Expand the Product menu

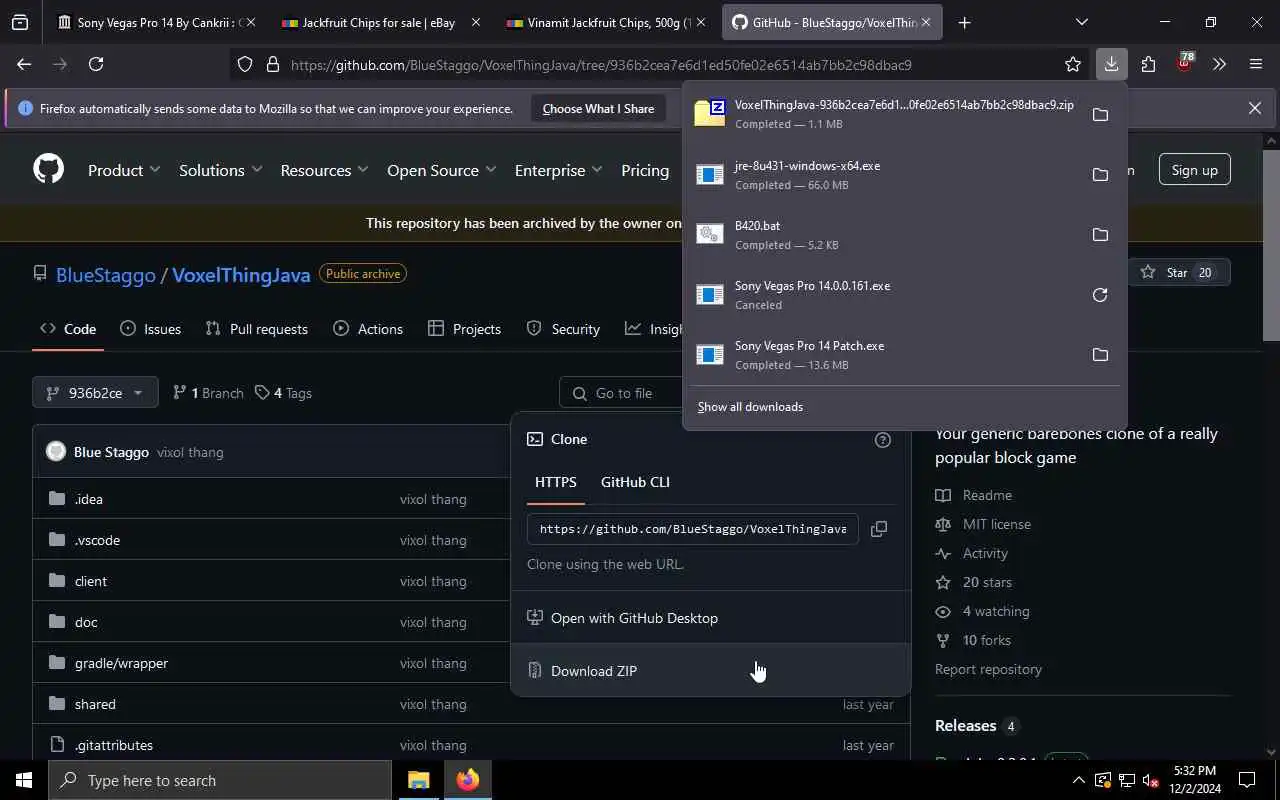pos(124,170)
